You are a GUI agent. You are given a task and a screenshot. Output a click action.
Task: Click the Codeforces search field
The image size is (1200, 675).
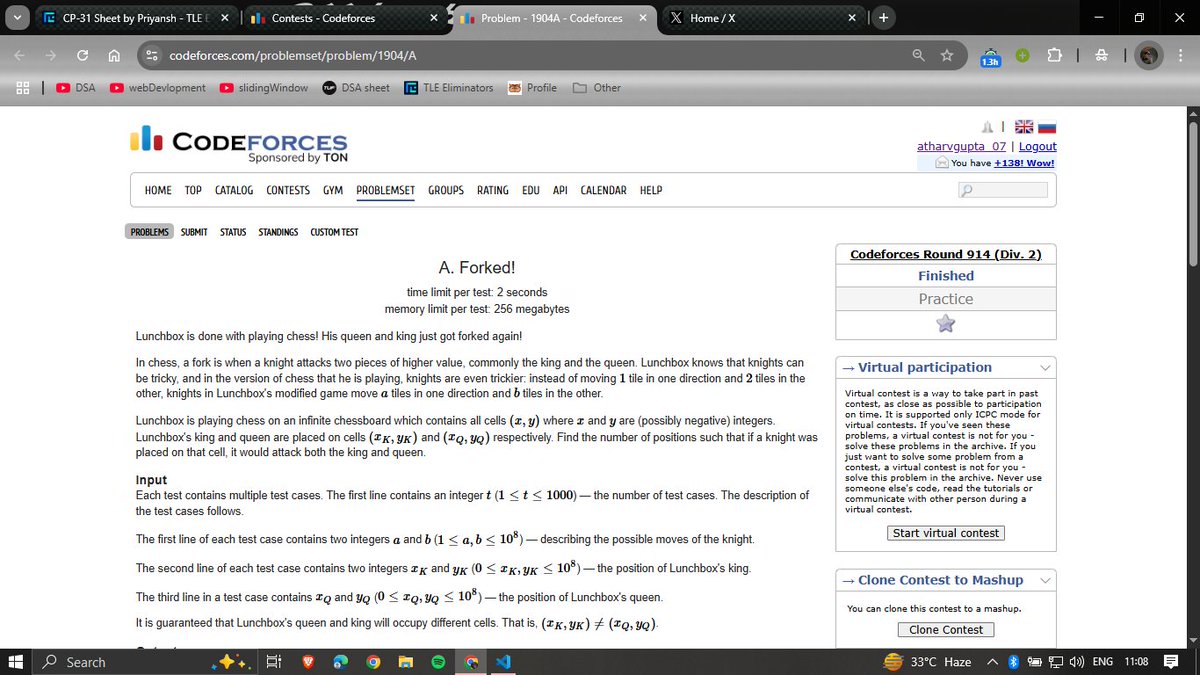pyautogui.click(x=1003, y=190)
